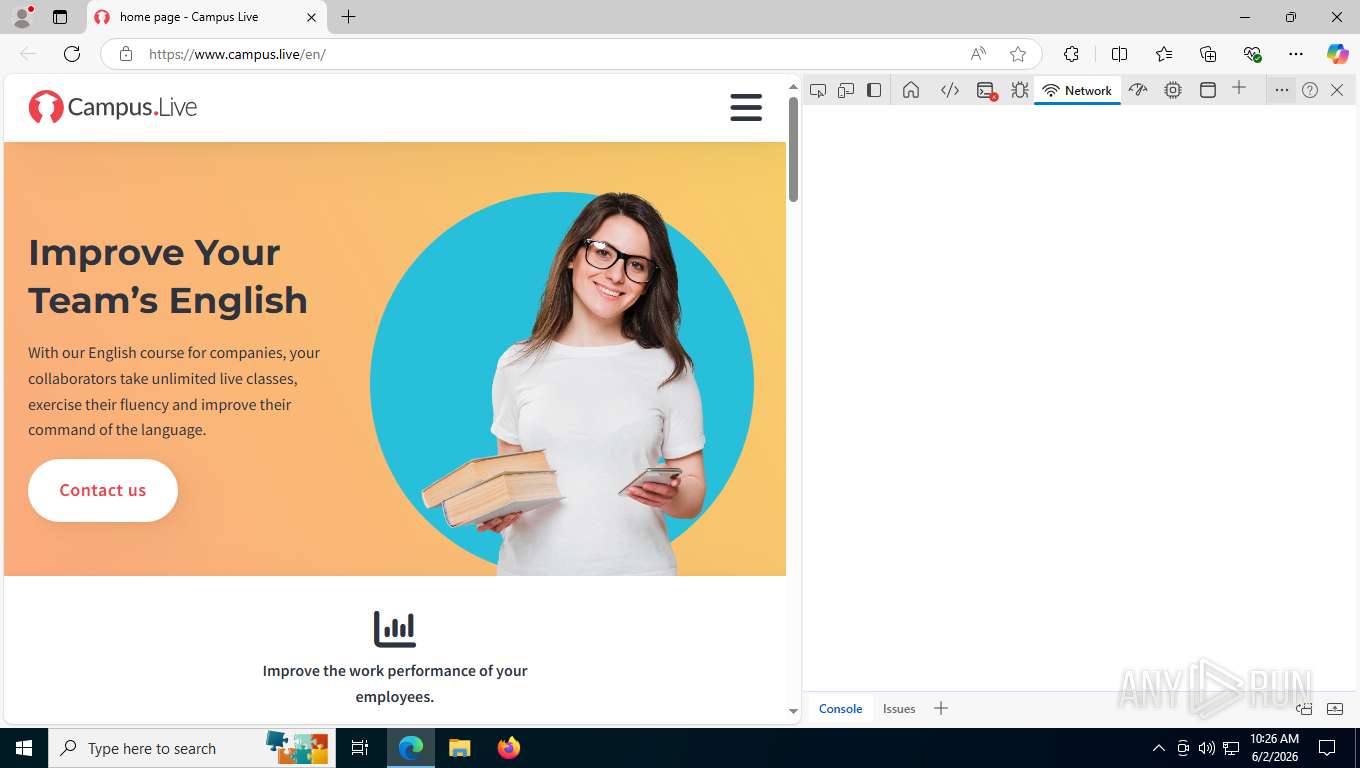Open the Console tool with error badge

pos(986,90)
